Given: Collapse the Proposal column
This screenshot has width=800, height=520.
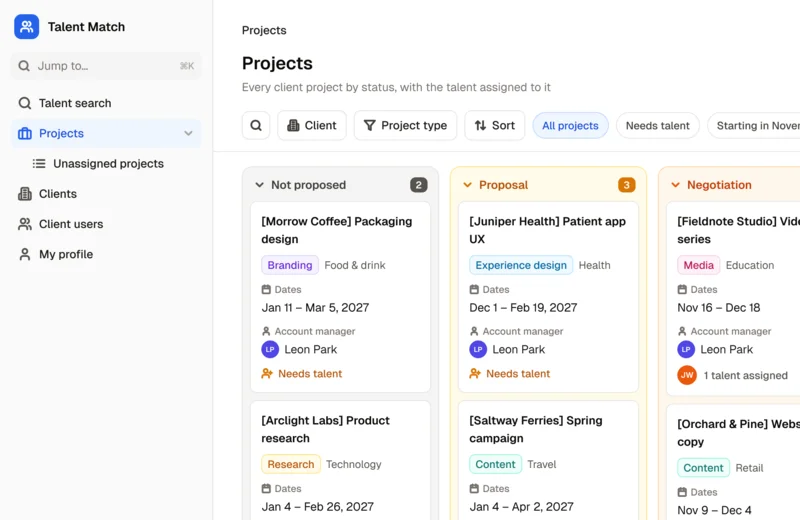Looking at the screenshot, I should (x=467, y=185).
